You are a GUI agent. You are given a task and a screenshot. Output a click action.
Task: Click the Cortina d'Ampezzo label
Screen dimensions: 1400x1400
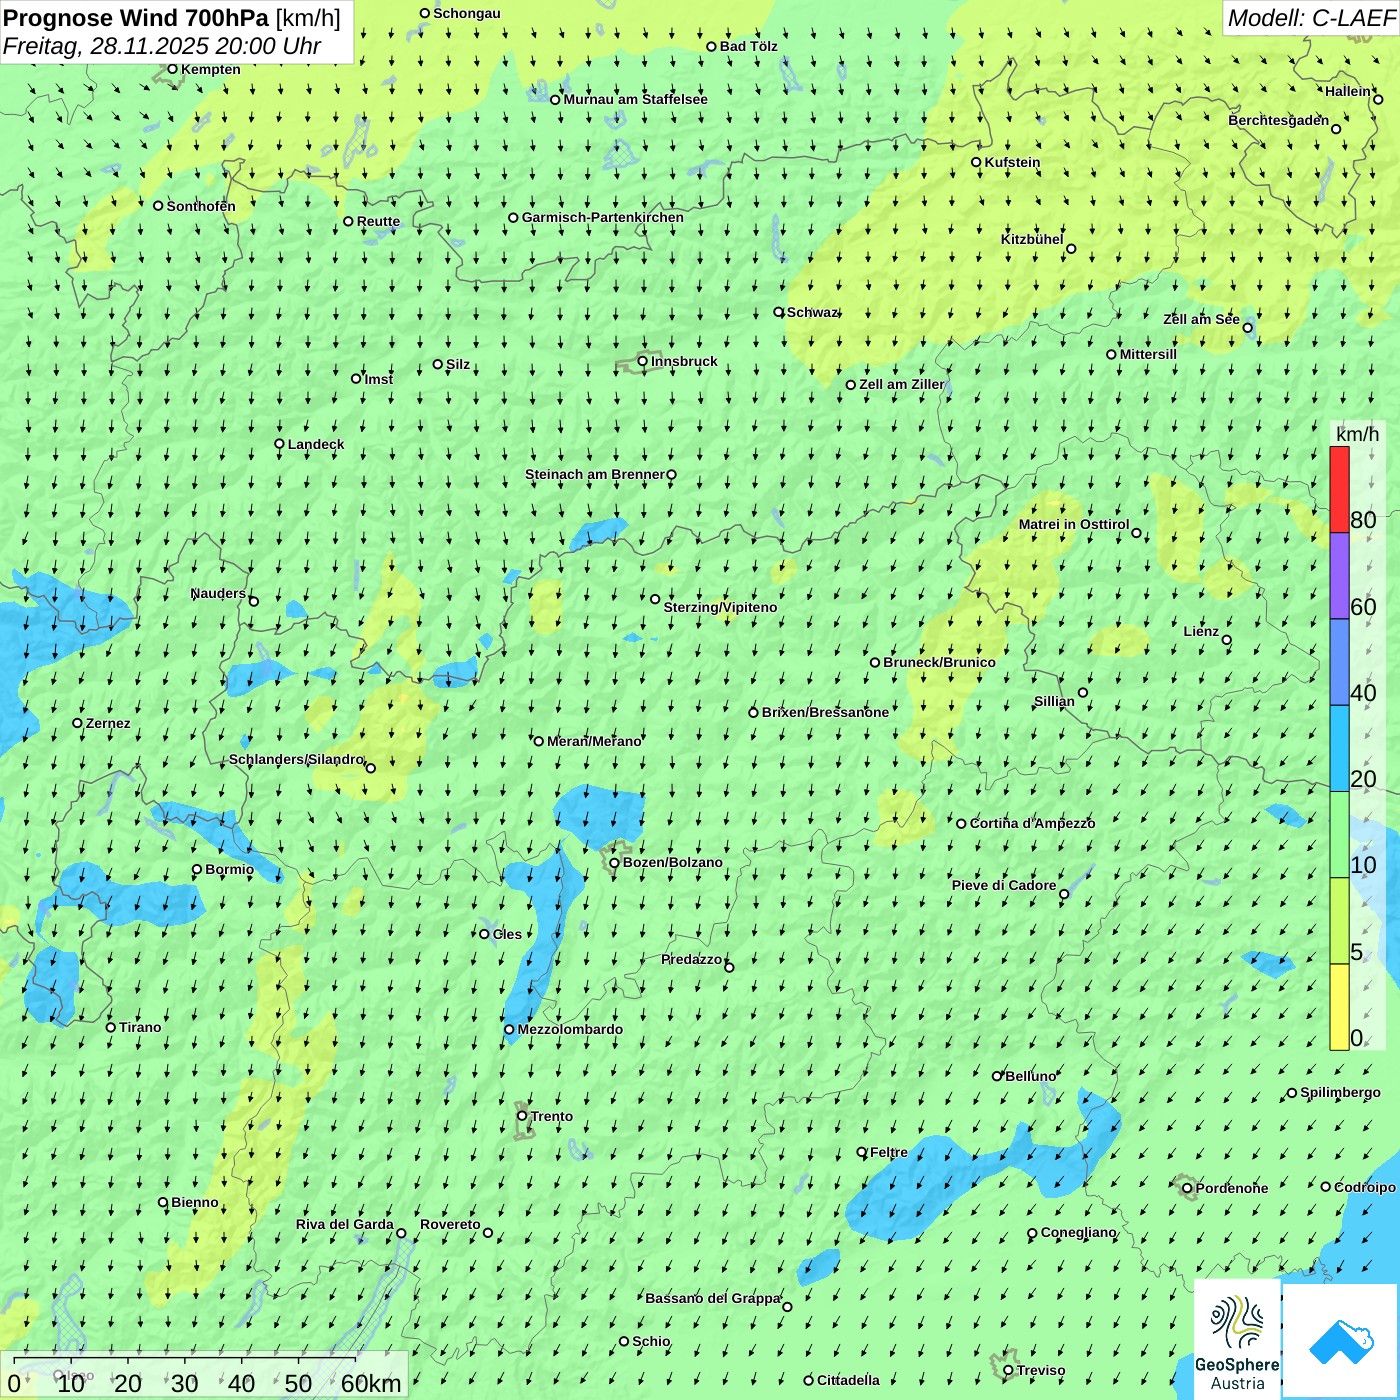tap(1032, 823)
